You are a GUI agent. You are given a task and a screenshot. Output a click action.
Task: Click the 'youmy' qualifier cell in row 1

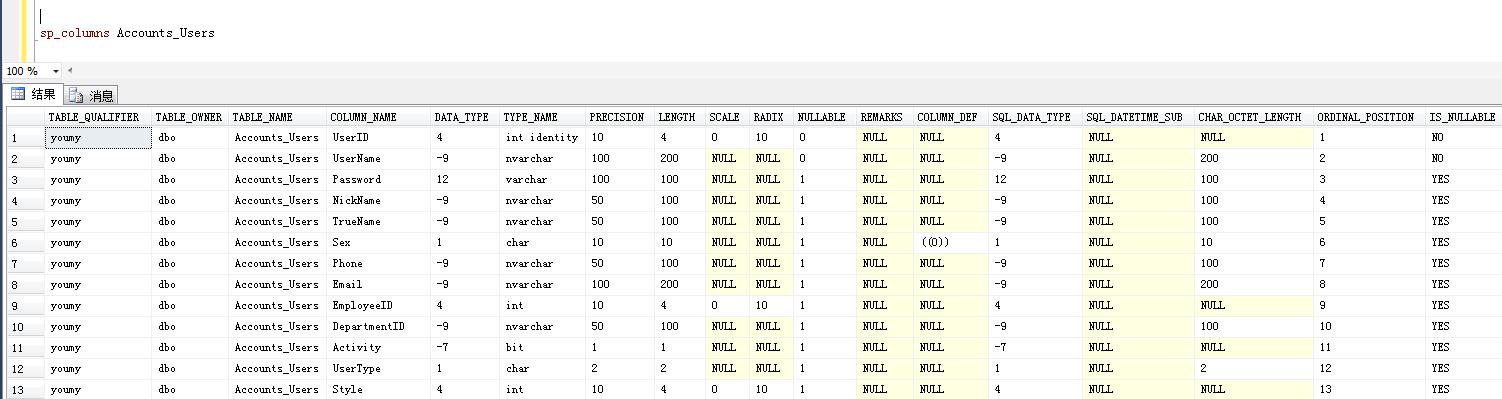point(98,138)
